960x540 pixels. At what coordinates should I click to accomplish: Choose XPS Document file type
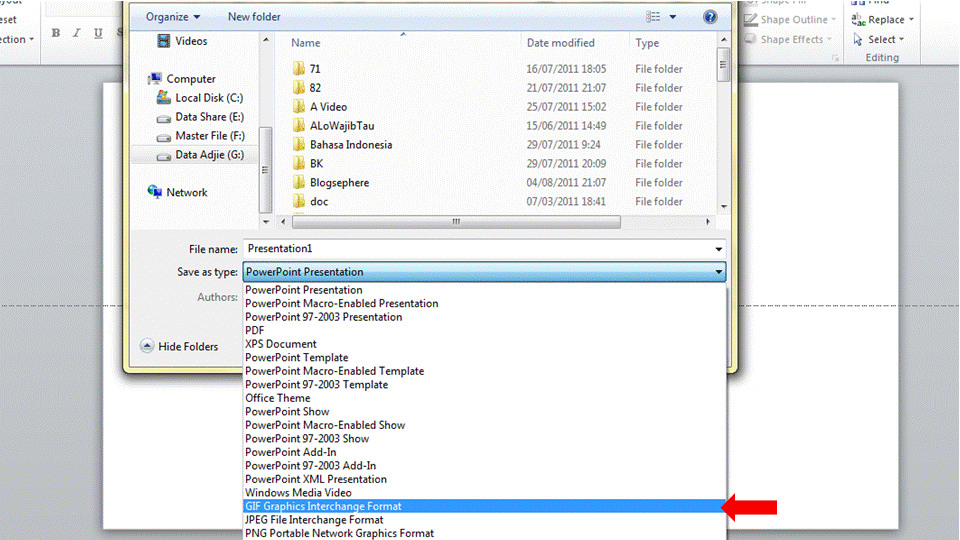[x=484, y=344]
